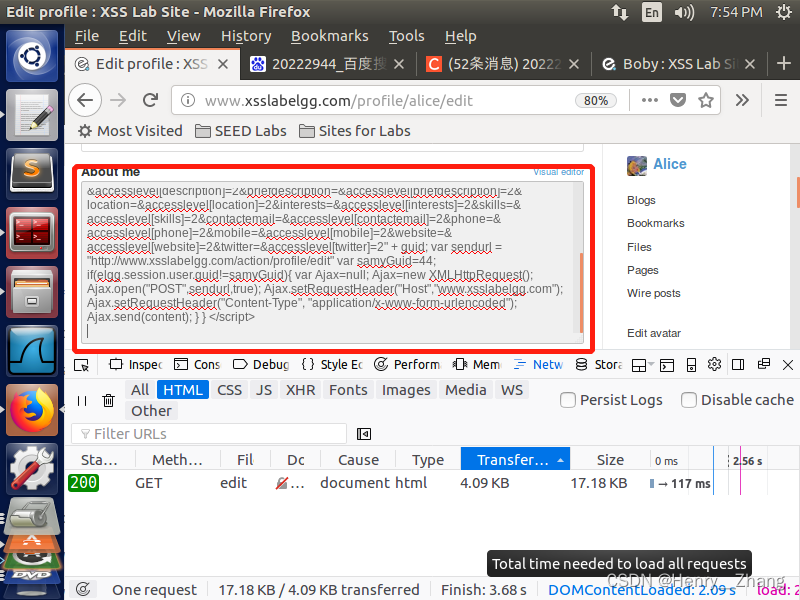Open site info icon in the address bar
Screen dimensions: 800x600
[x=188, y=101]
